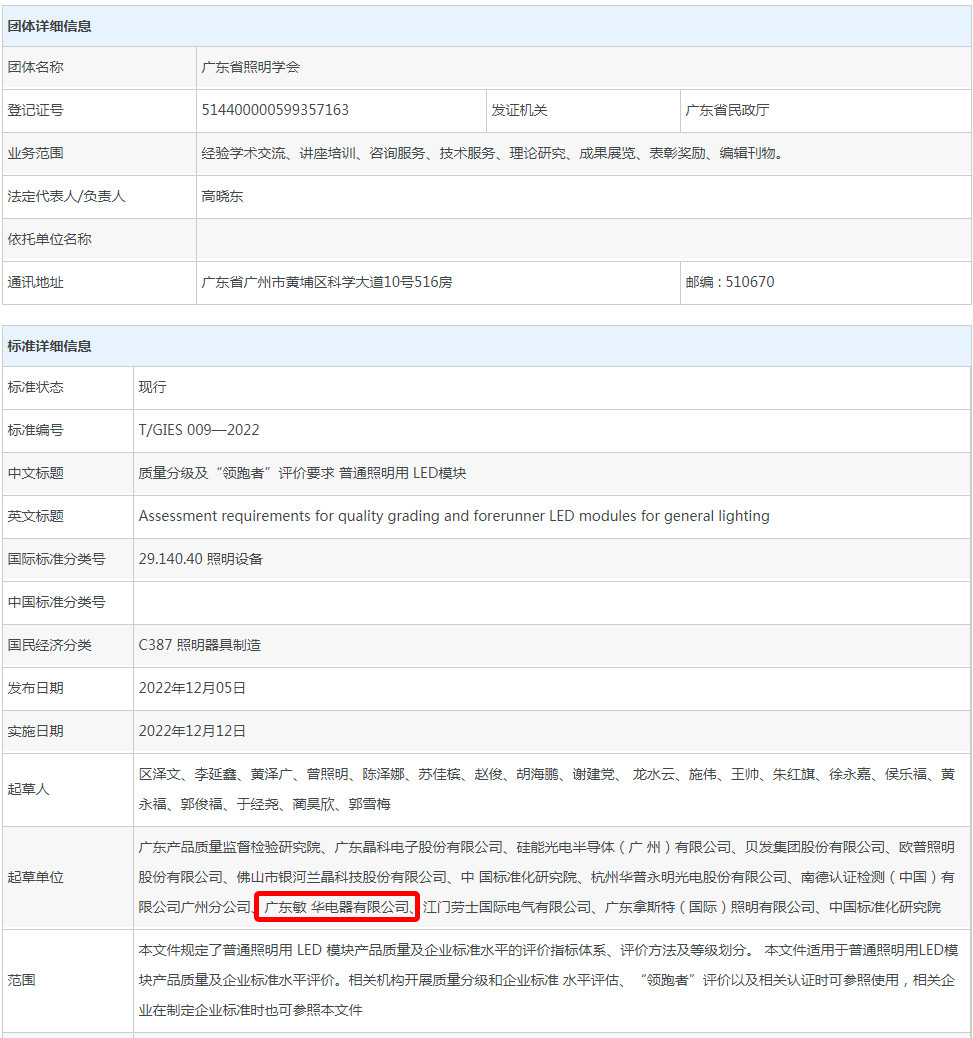Click the 团体详细信息 section header
This screenshot has width=973, height=1038.
point(50,26)
